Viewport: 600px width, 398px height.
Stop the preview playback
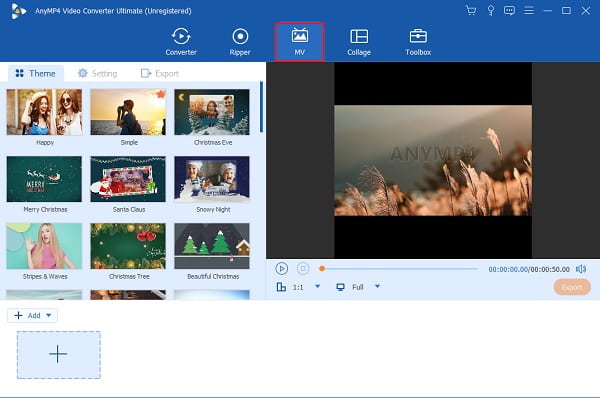303,269
